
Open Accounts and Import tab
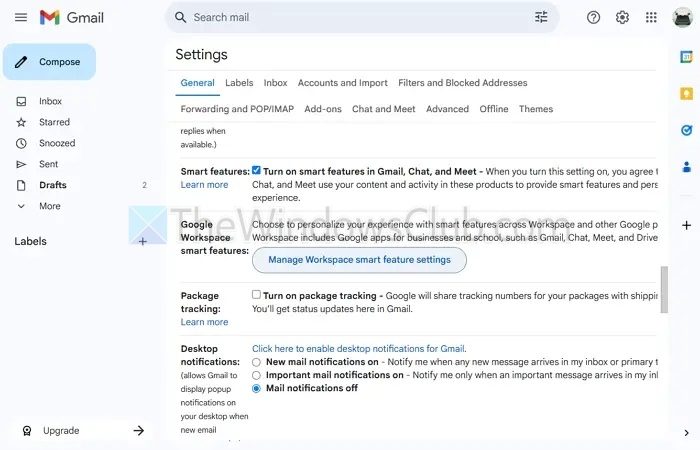pos(343,83)
